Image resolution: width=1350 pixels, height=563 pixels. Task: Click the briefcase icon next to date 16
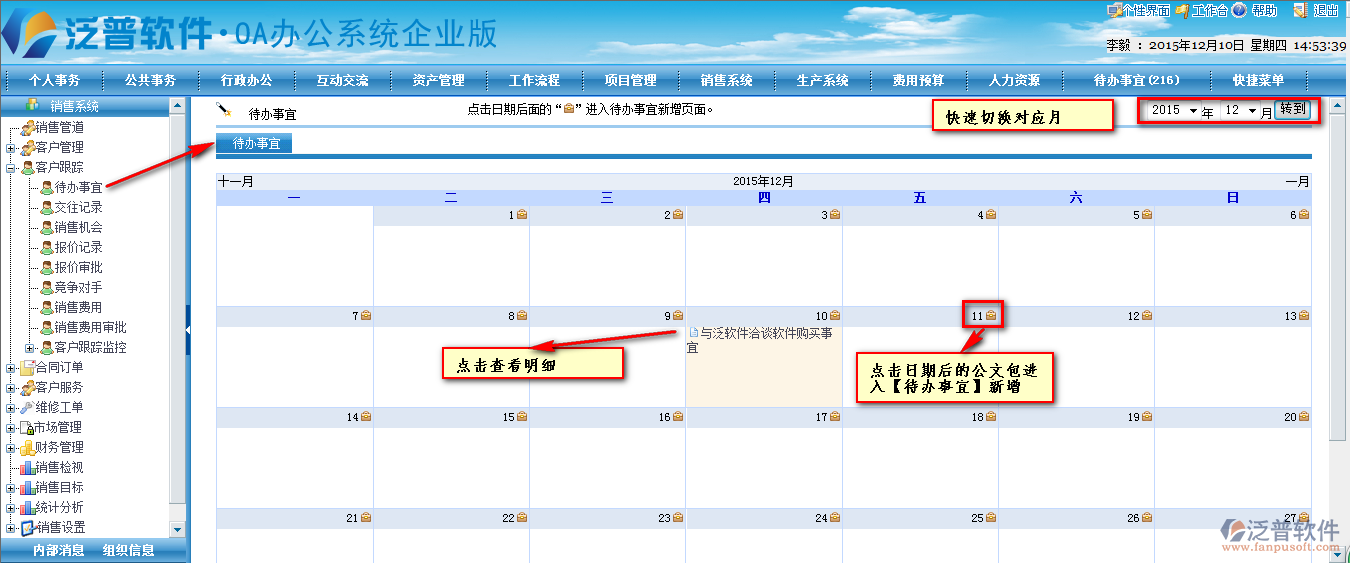[678, 417]
